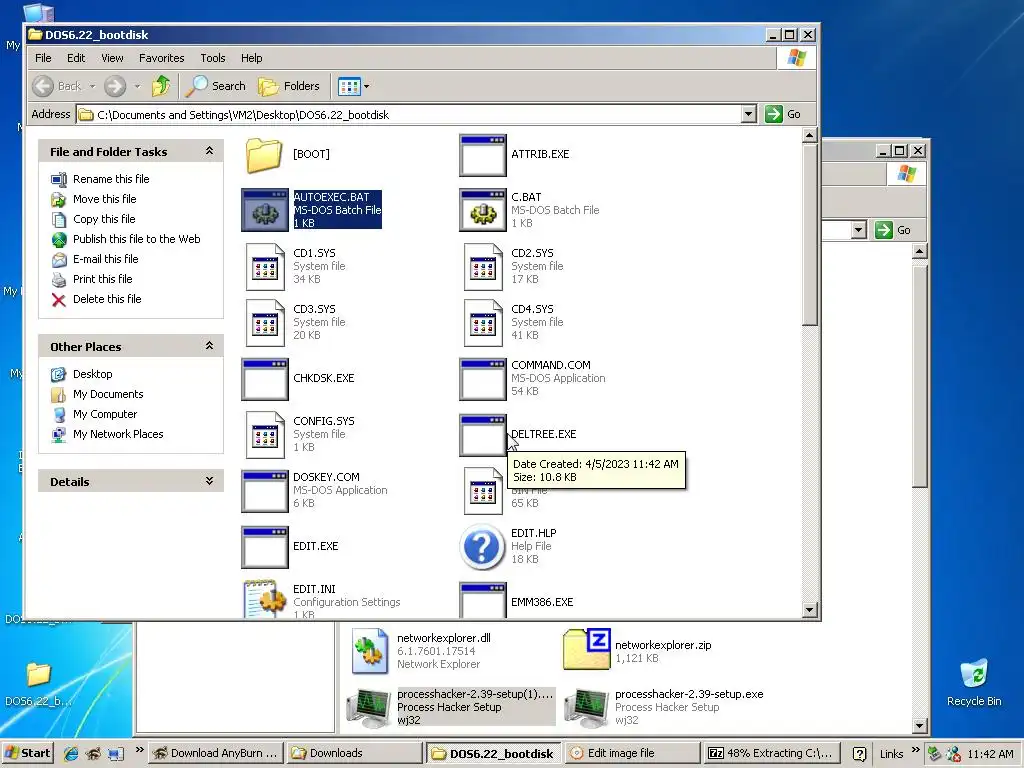Select the COMMAND.COM application icon
The height and width of the screenshot is (768, 1024).
(x=483, y=379)
